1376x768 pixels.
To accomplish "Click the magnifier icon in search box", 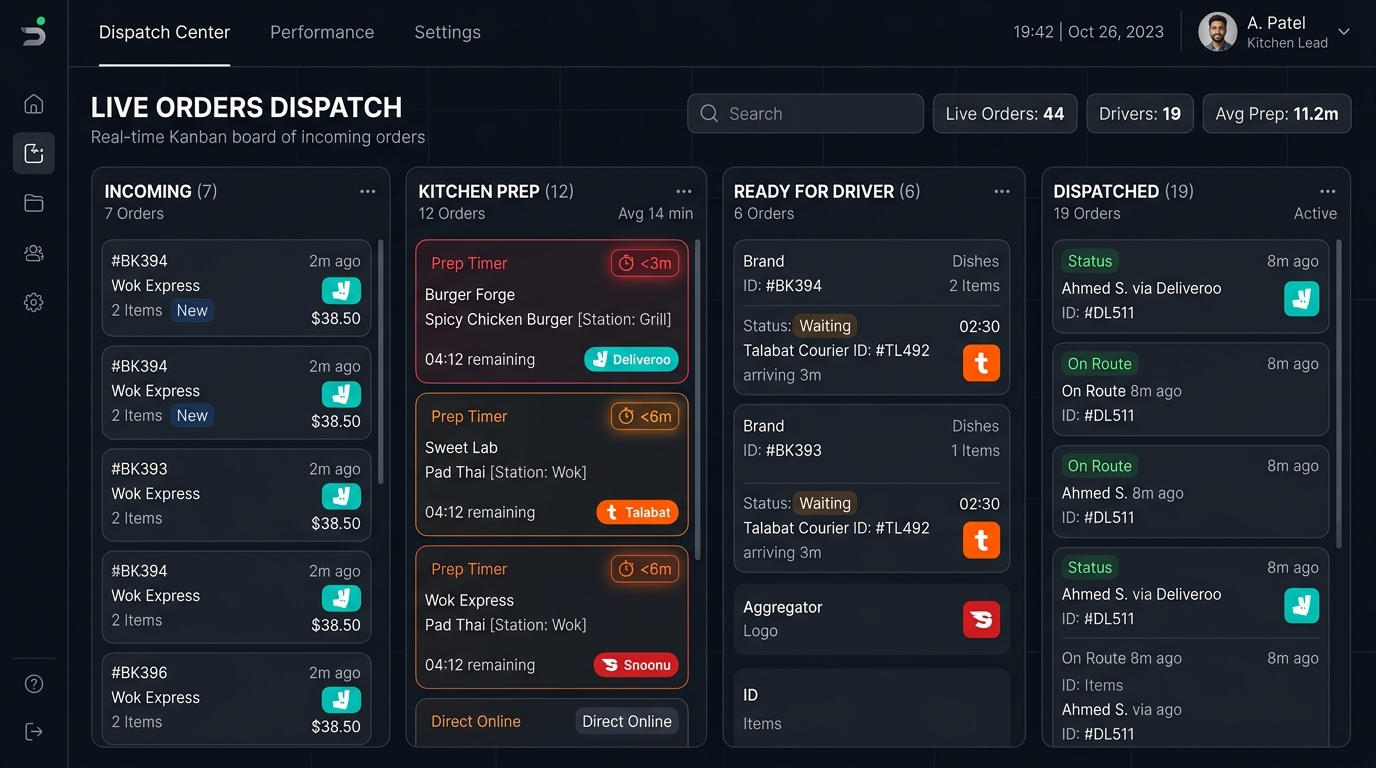I will coord(709,114).
